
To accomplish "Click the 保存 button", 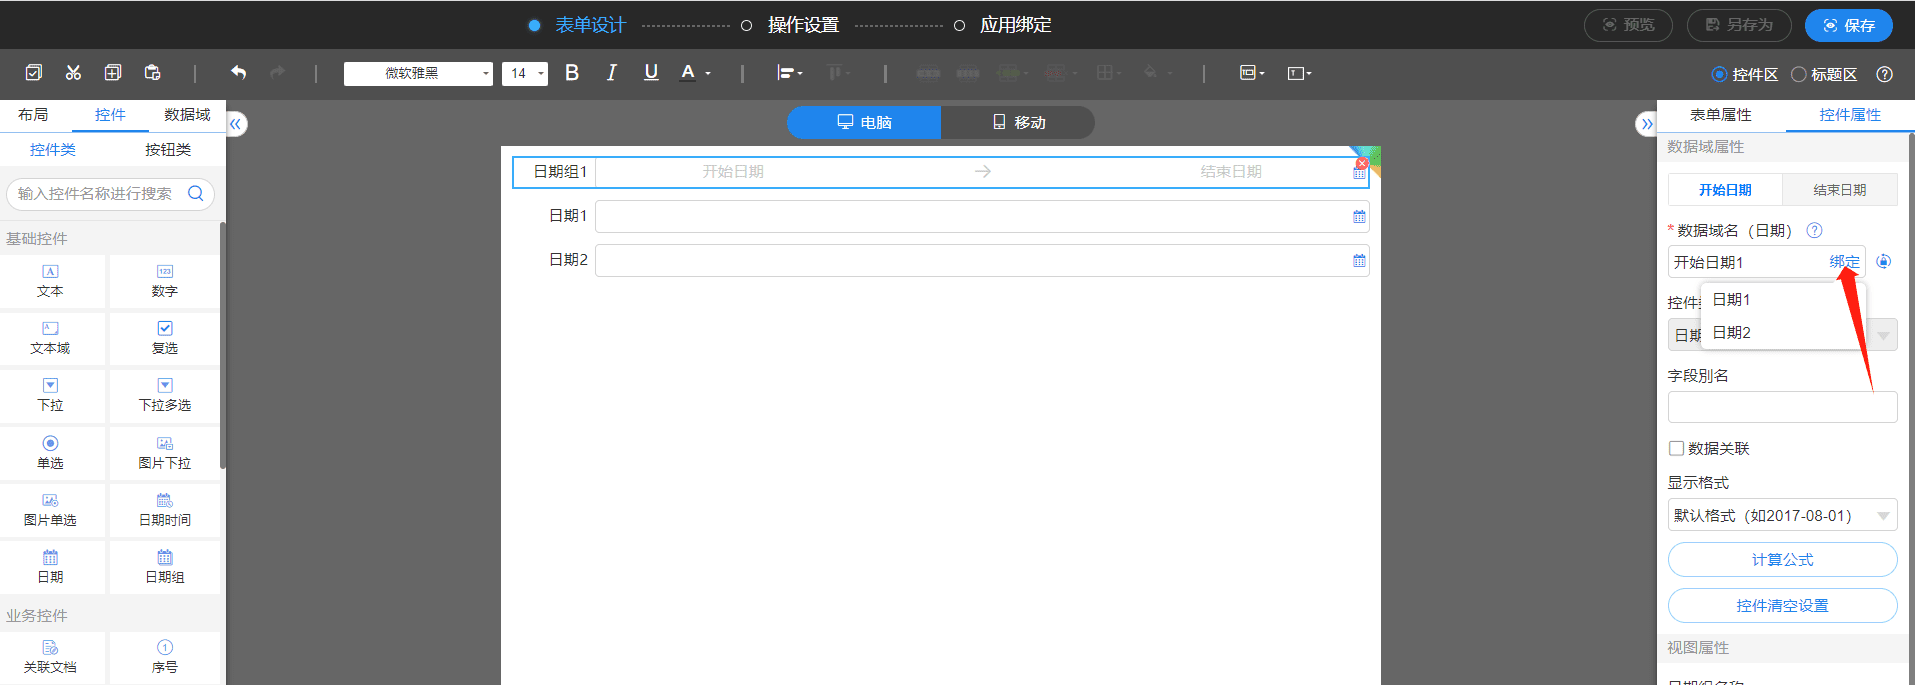I will click(x=1848, y=25).
